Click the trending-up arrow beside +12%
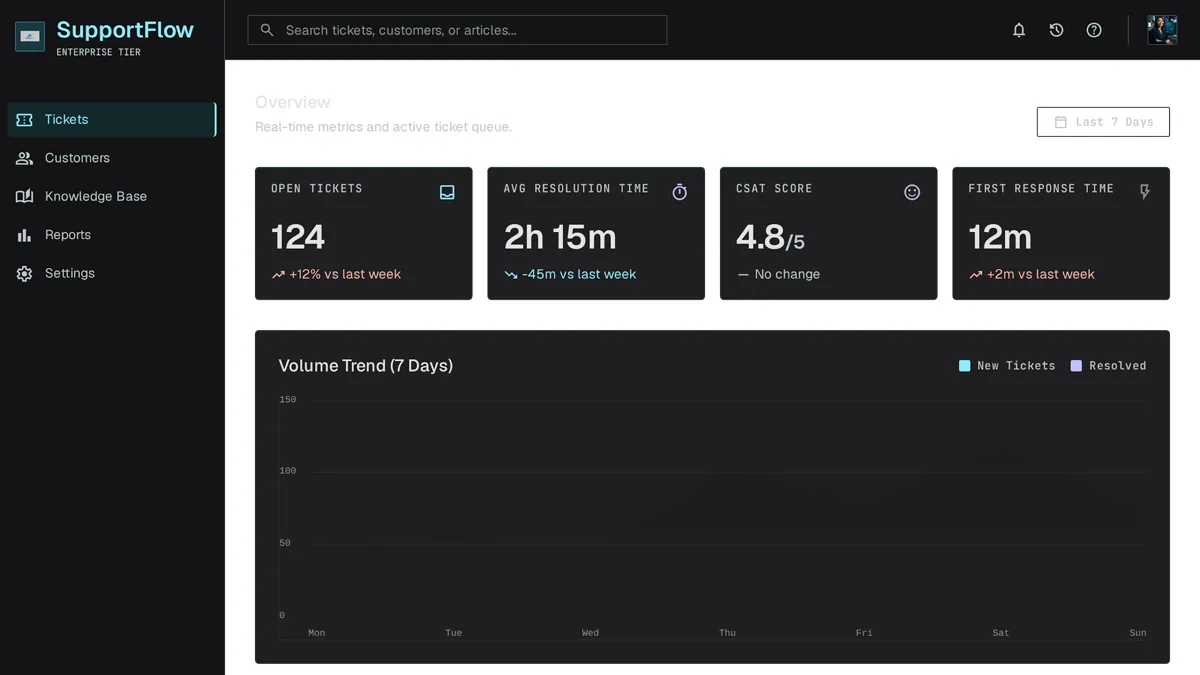Image resolution: width=1200 pixels, height=675 pixels. pos(278,274)
